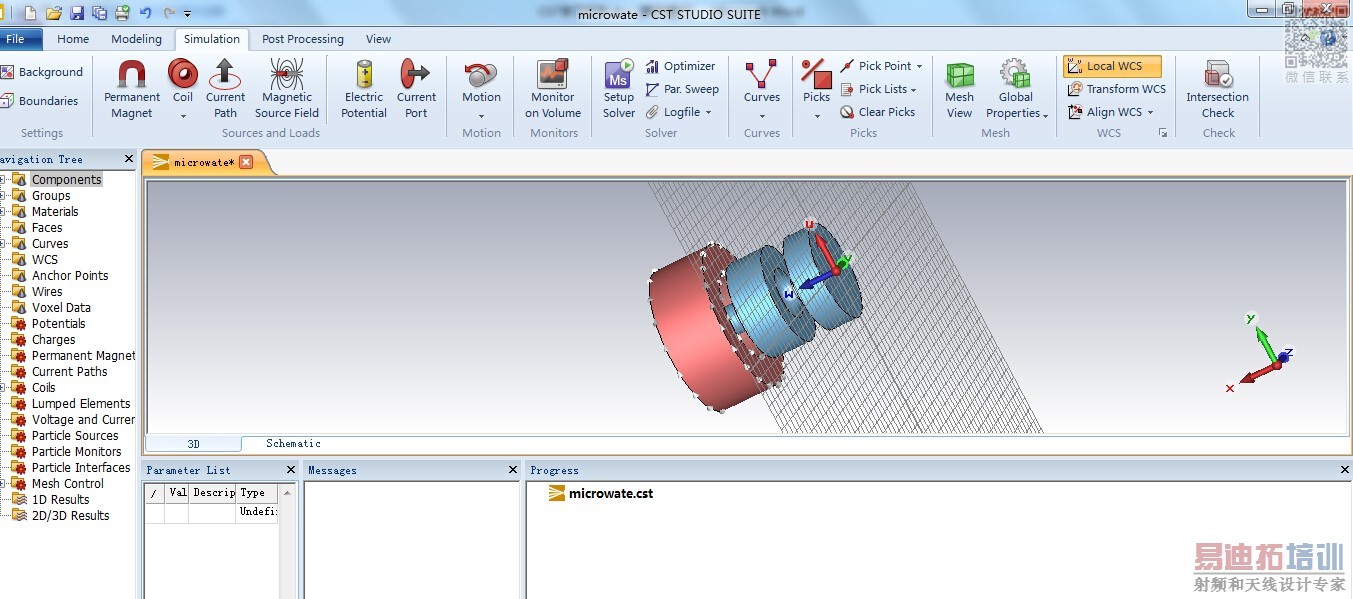Expand the WCS group dialog launcher
Viewport: 1353px width, 599px height.
(1163, 133)
